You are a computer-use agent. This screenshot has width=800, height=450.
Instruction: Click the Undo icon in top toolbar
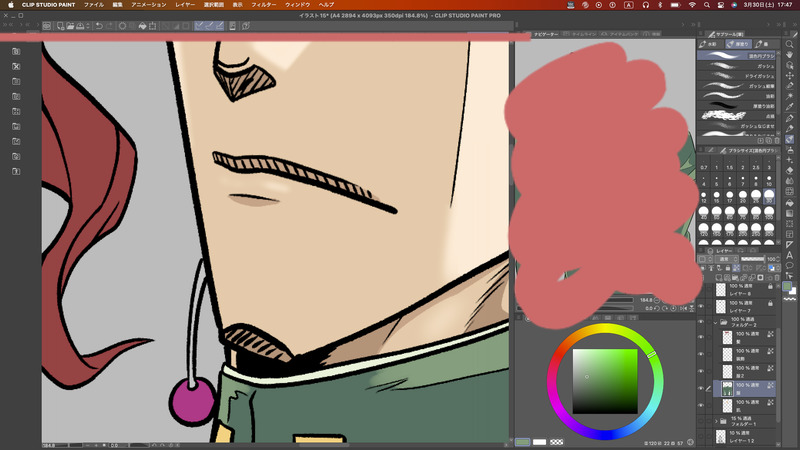[99, 26]
